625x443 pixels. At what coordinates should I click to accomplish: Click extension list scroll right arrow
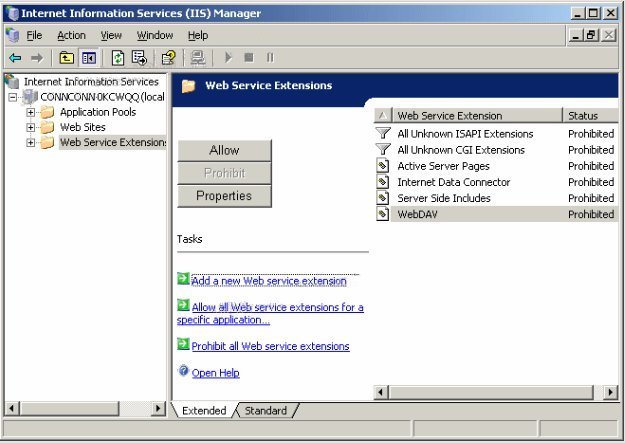[610, 392]
